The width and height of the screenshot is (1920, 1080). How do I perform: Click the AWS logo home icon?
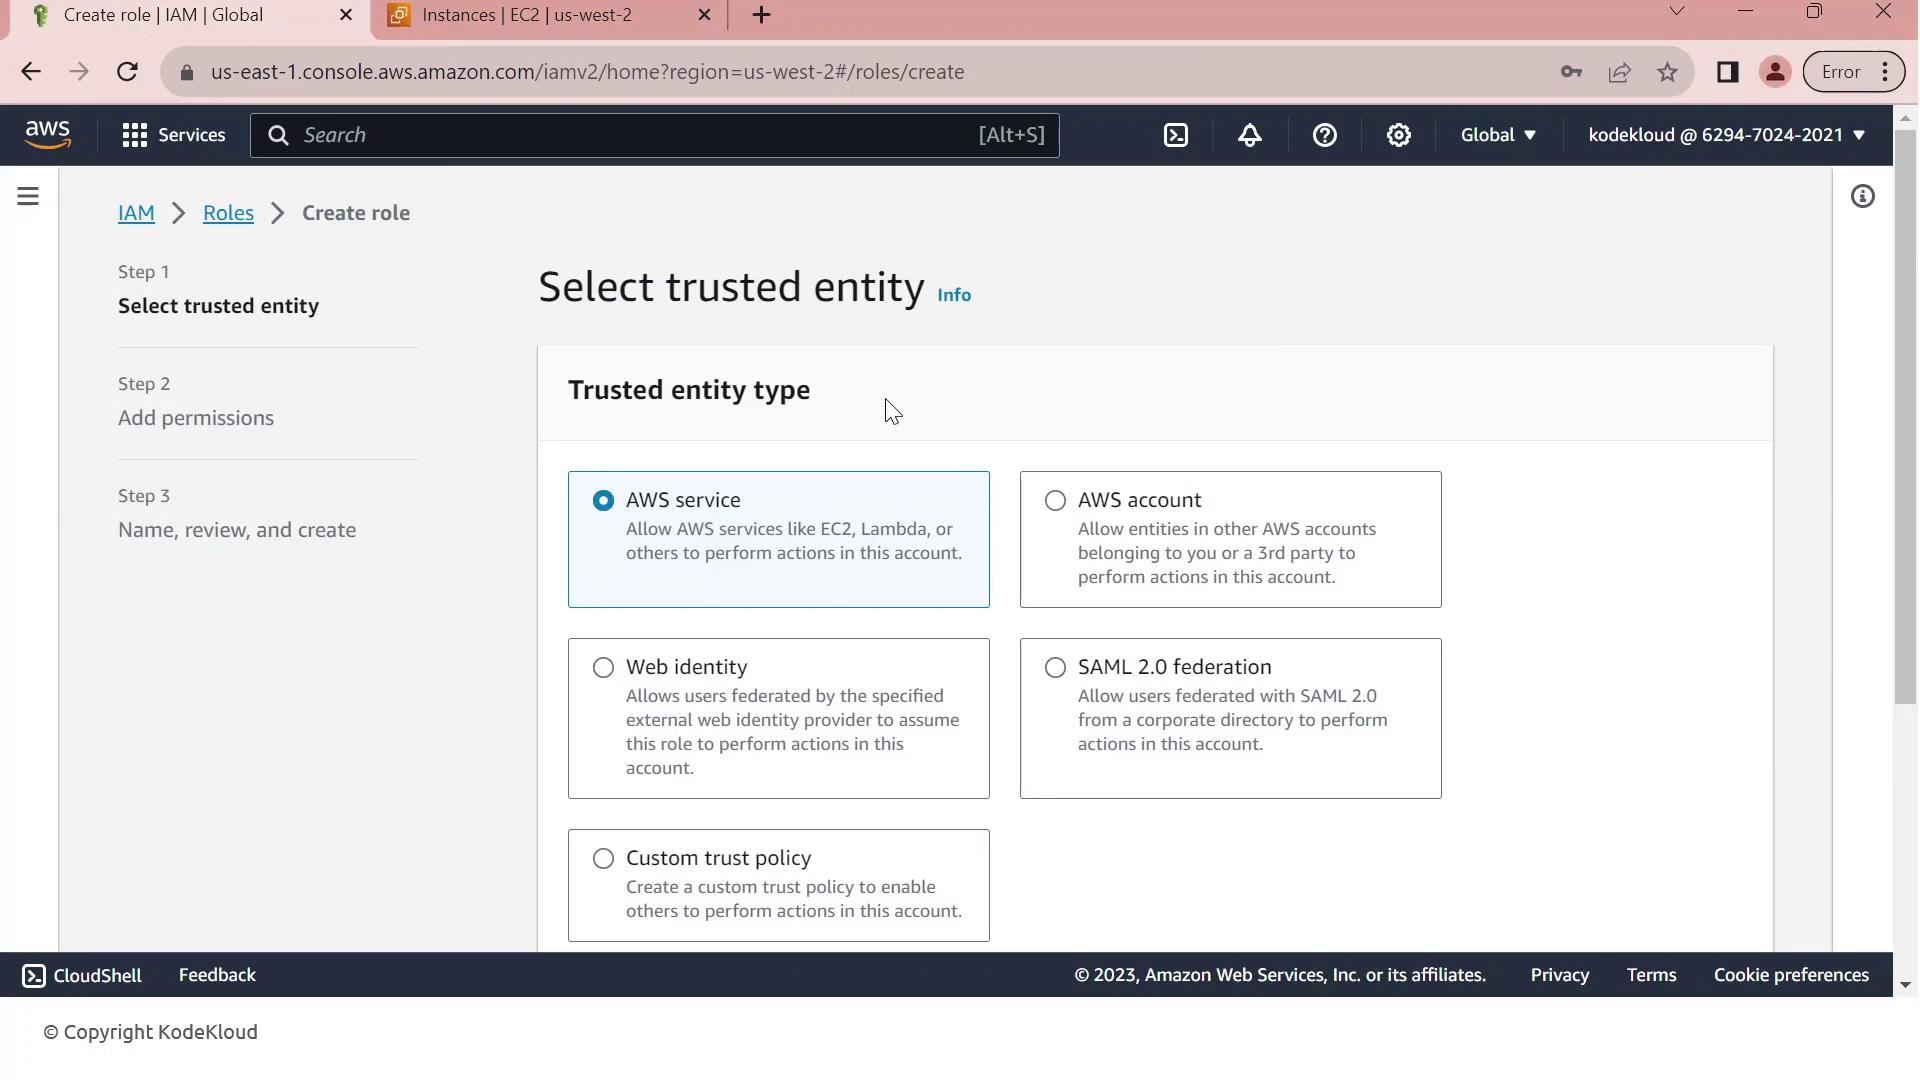click(x=48, y=134)
